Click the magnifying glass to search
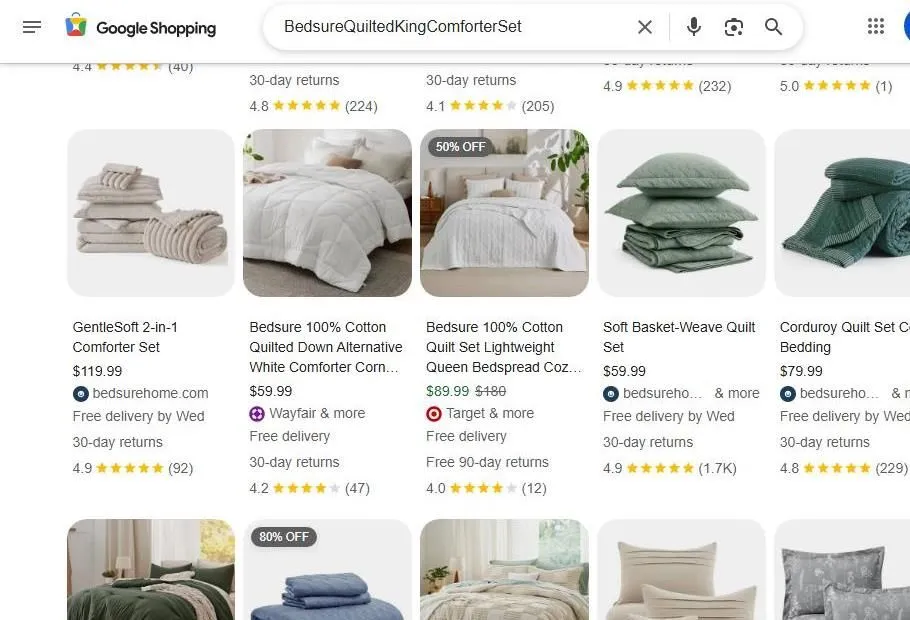910x620 pixels. [x=773, y=26]
